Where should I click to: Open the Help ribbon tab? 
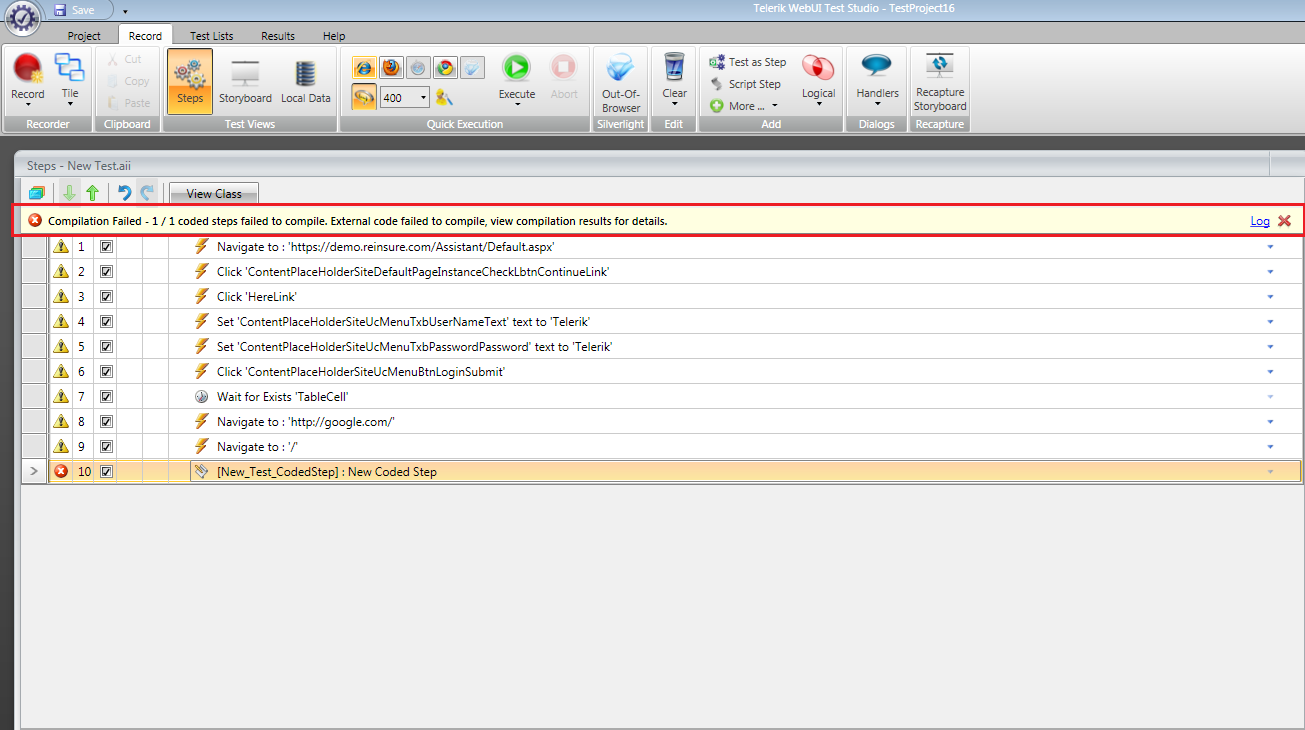coord(334,36)
